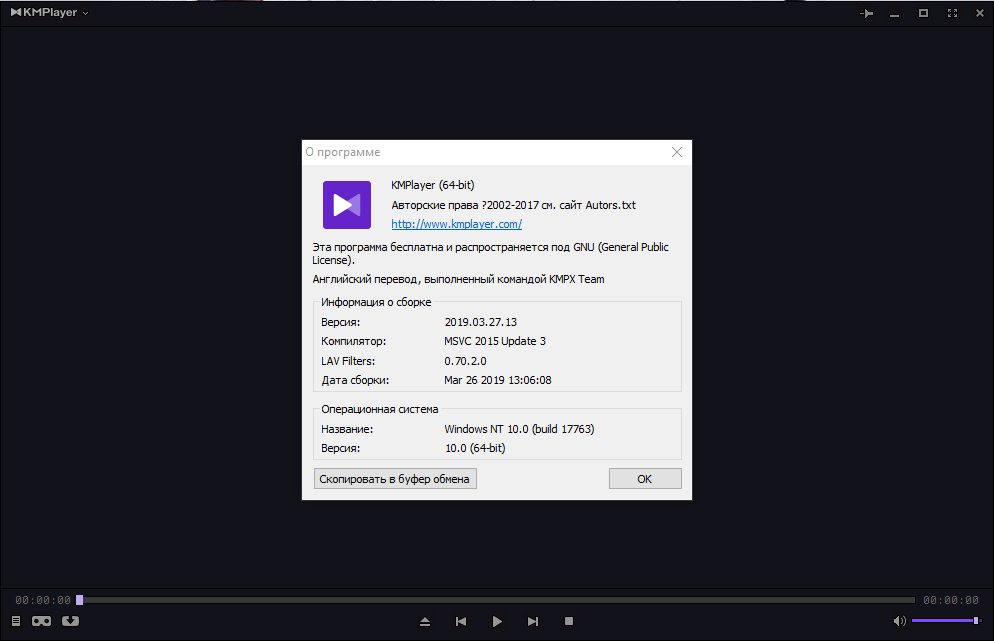Viewport: 994px width, 641px height.
Task: Select build date Mar 26 2019 13:06:08
Action: pos(498,380)
